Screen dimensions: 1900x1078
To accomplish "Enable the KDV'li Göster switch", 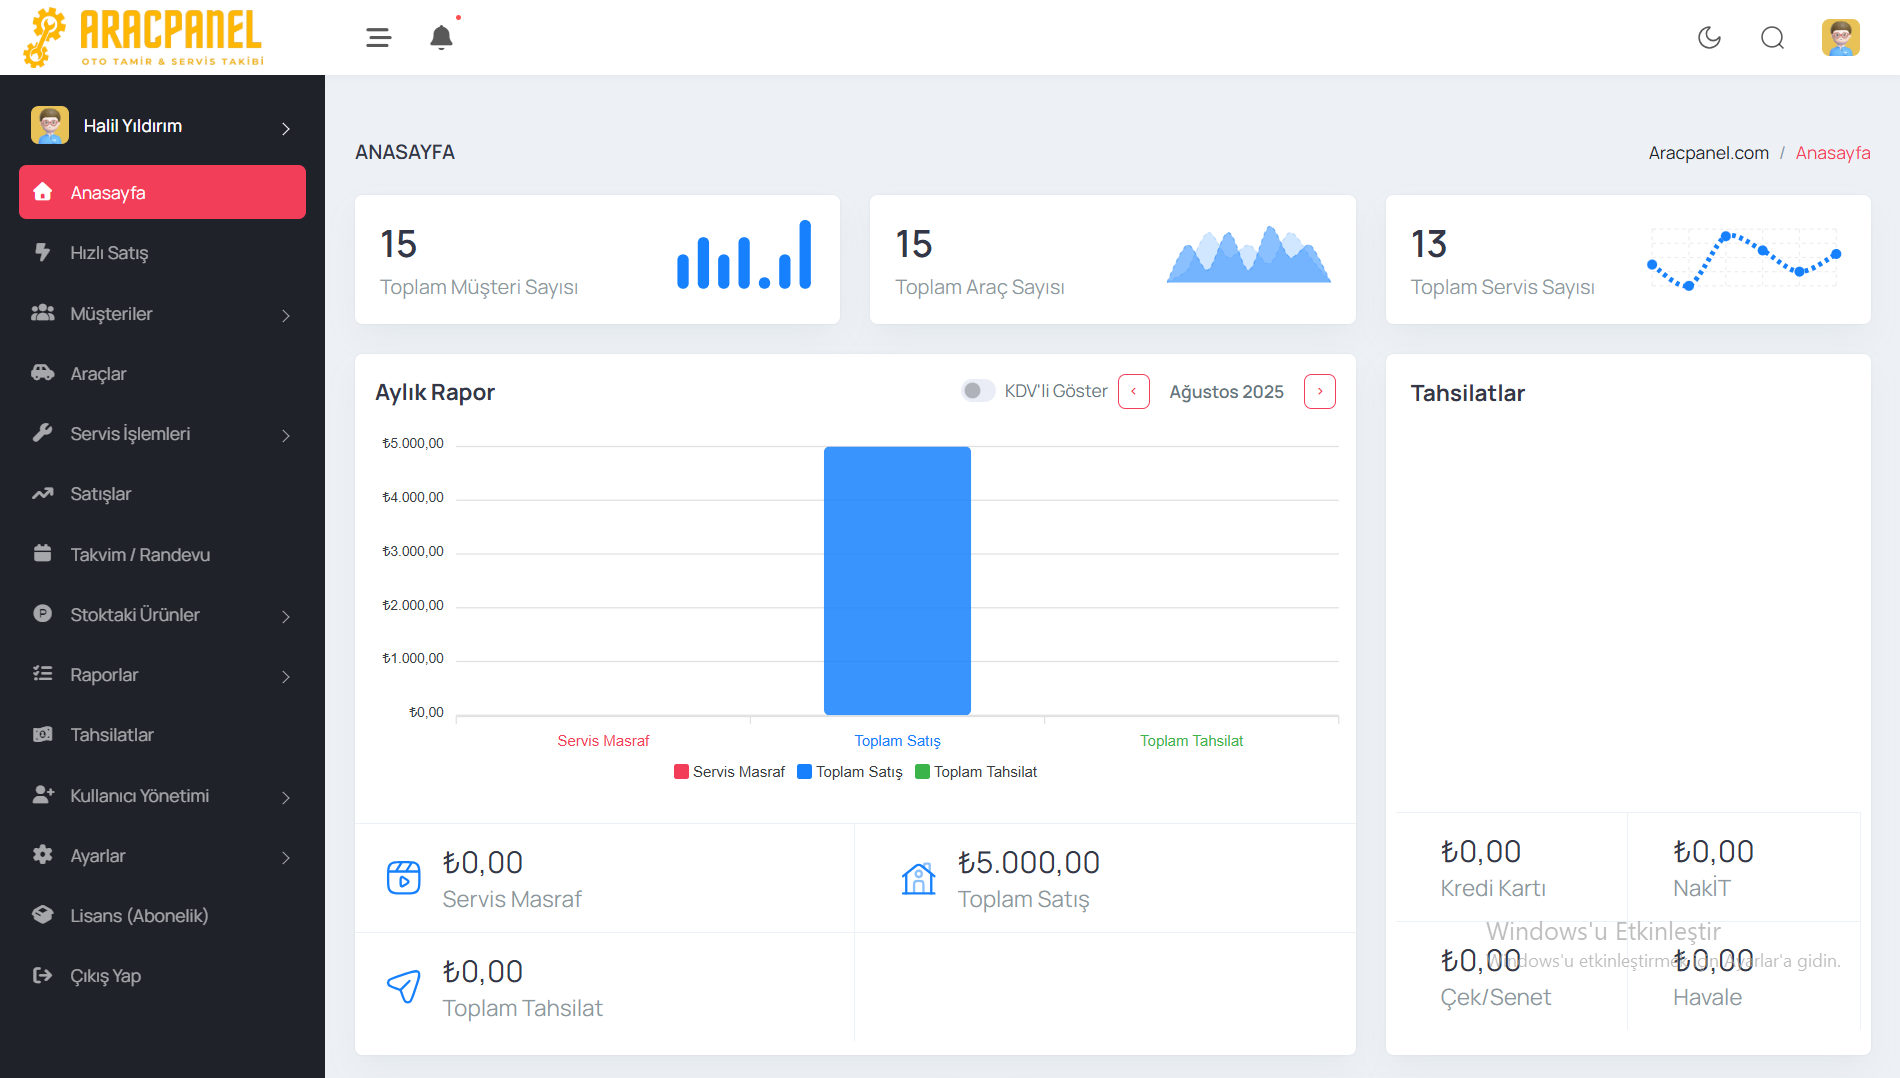I will click(x=977, y=391).
